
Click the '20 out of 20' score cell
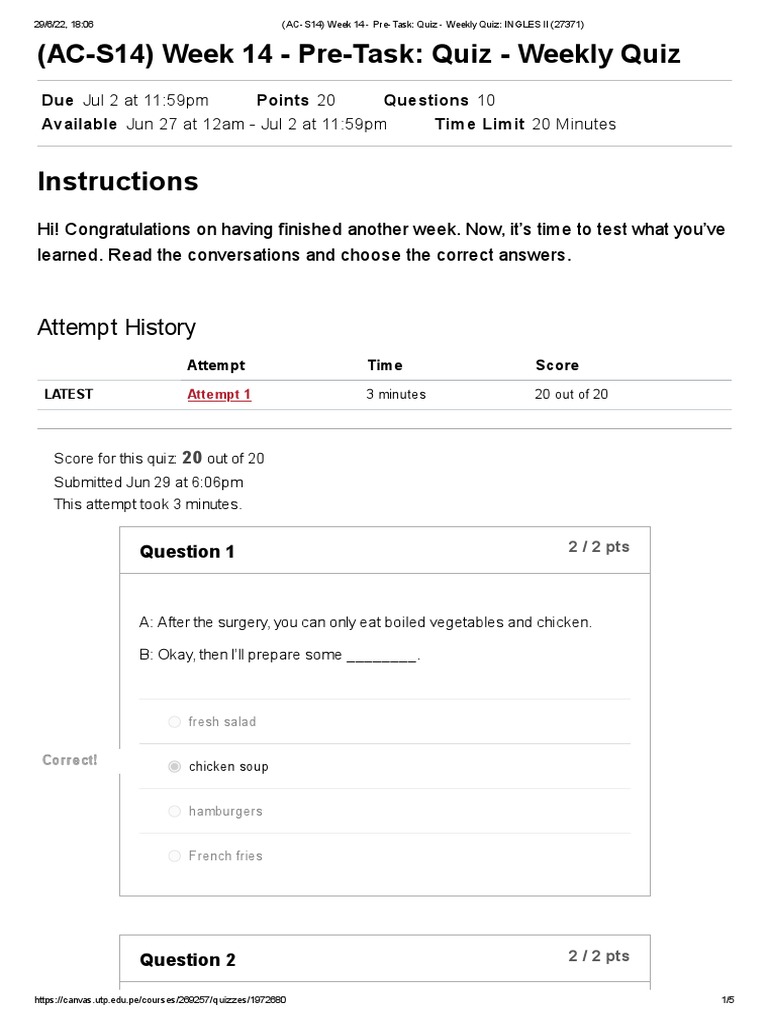(x=571, y=394)
